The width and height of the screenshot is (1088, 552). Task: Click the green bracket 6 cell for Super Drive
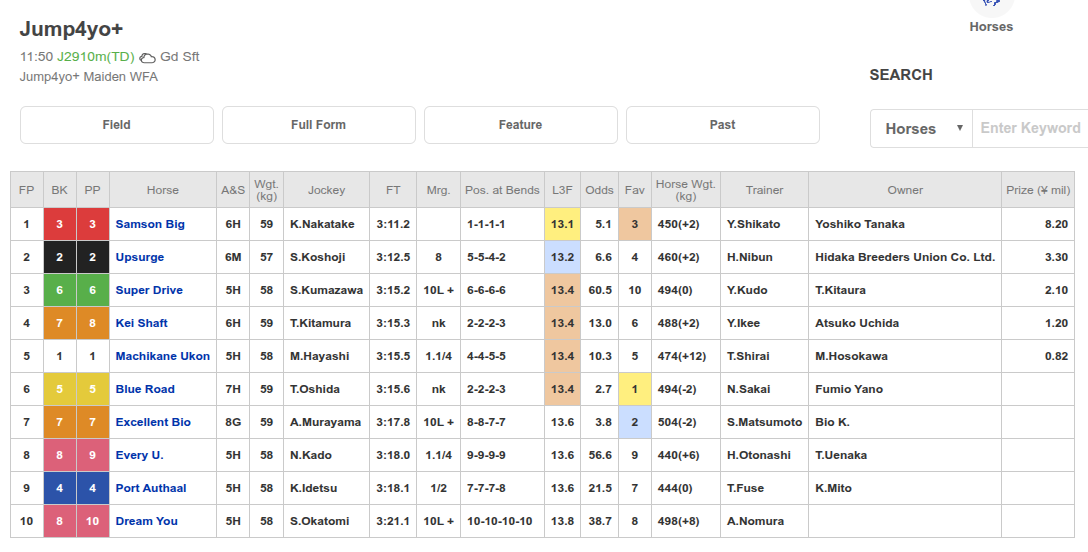point(60,290)
